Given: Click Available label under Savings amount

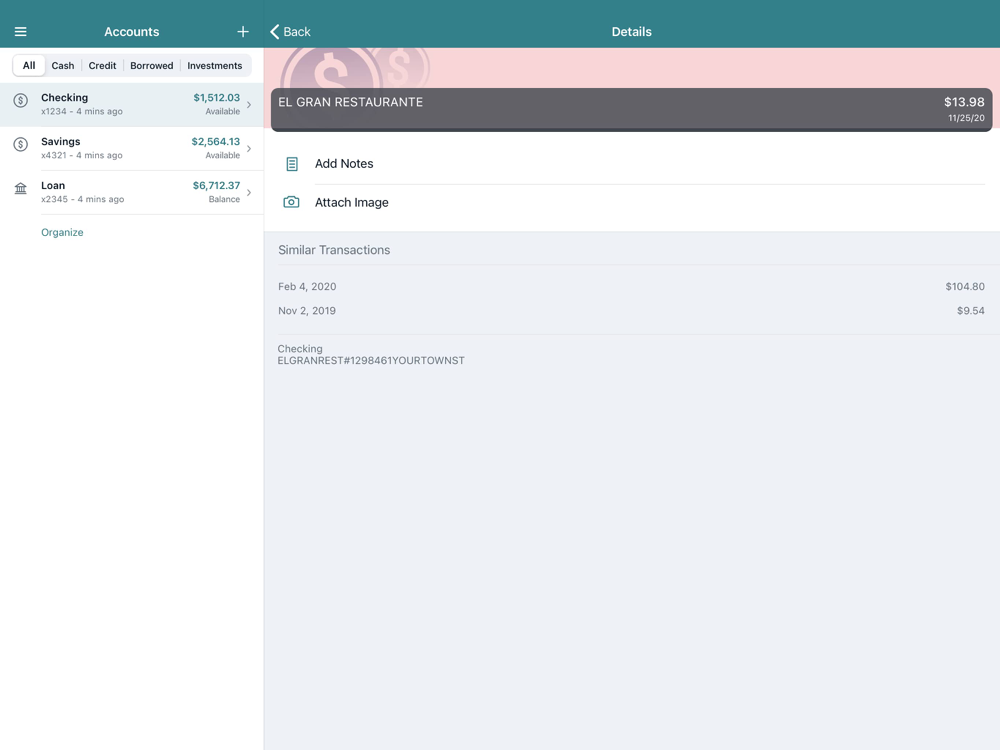Looking at the screenshot, I should pos(223,155).
